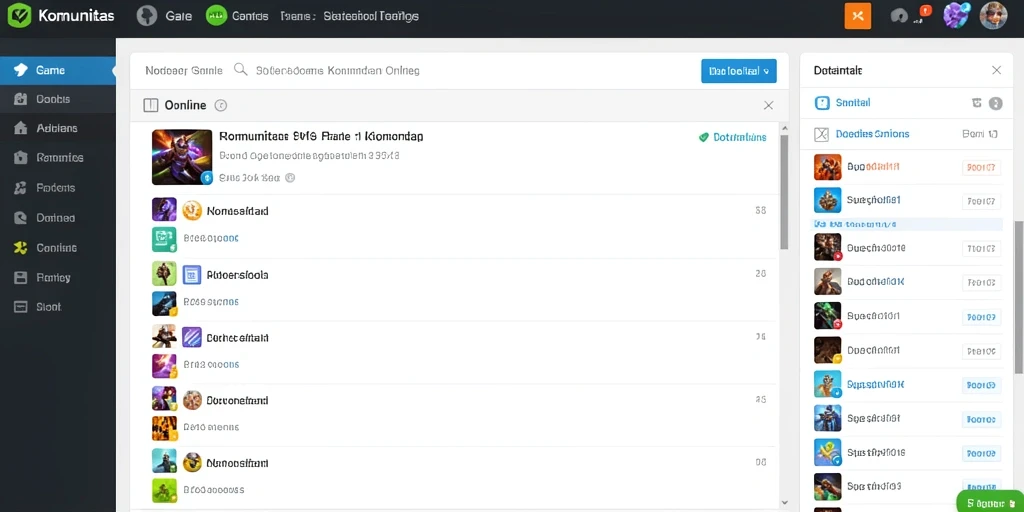Click the main list vertical scrollbar thumb

point(784,193)
